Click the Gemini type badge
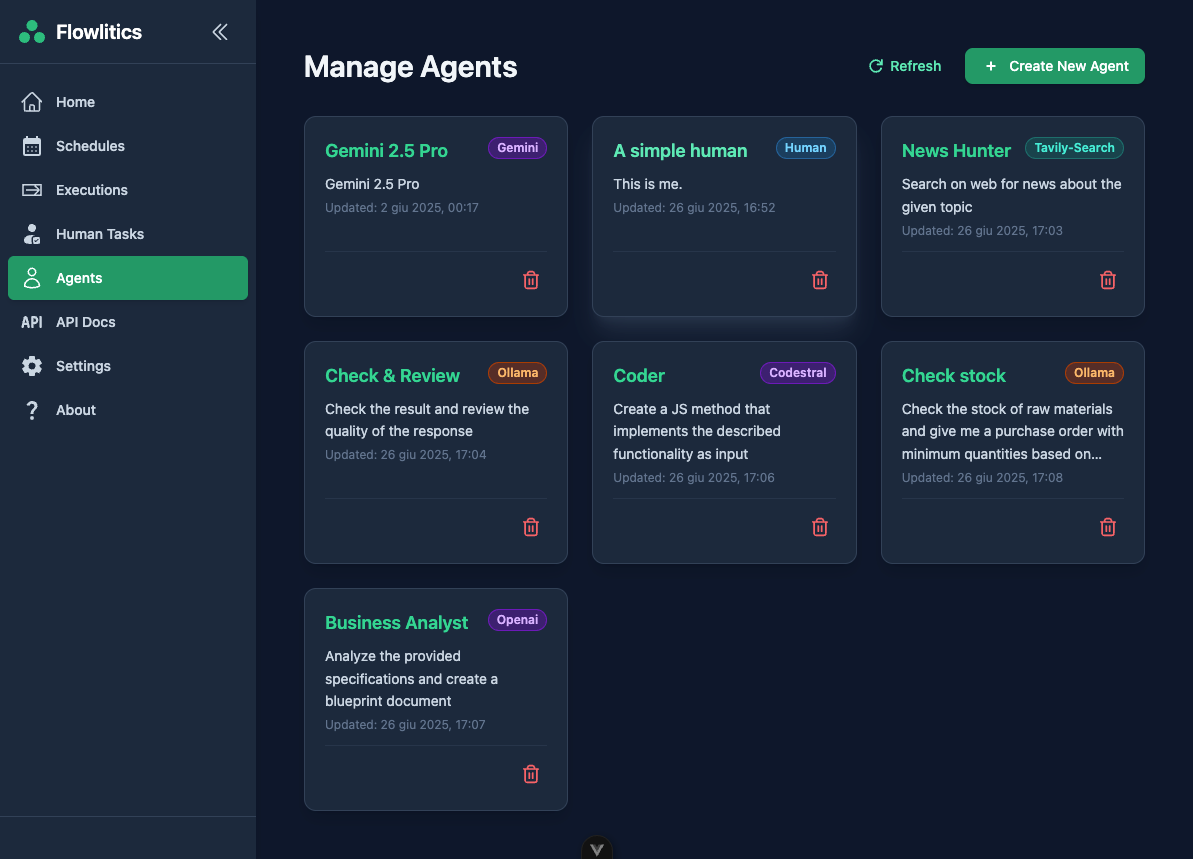This screenshot has height=859, width=1193. click(x=517, y=148)
